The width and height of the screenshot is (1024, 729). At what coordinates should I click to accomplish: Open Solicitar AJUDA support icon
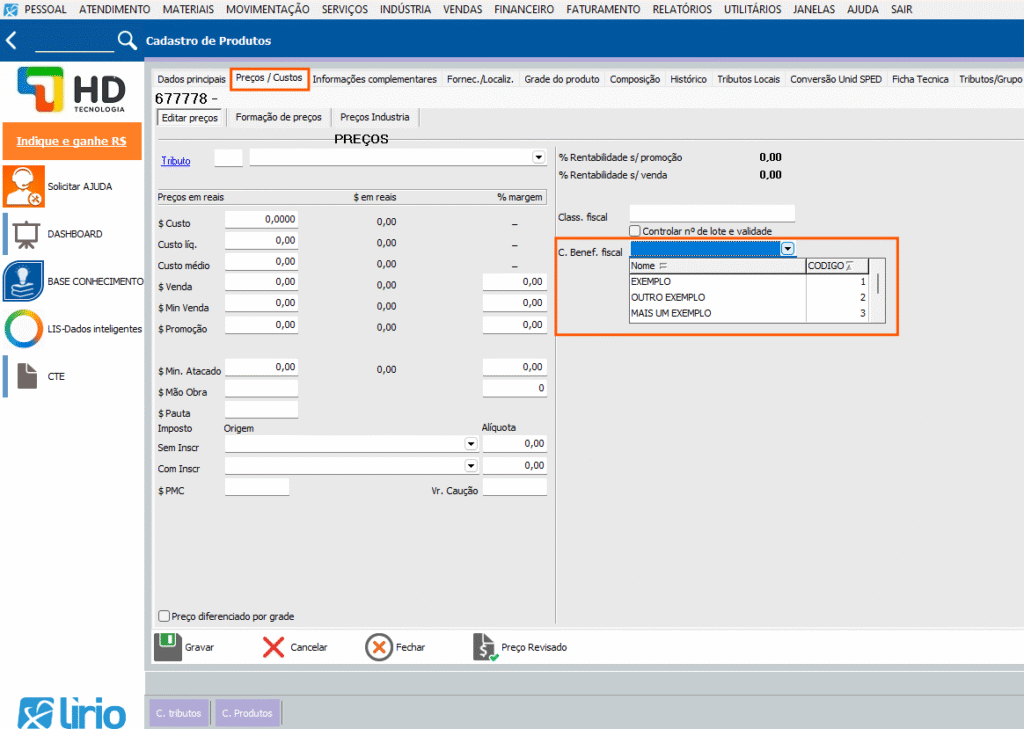coord(23,187)
